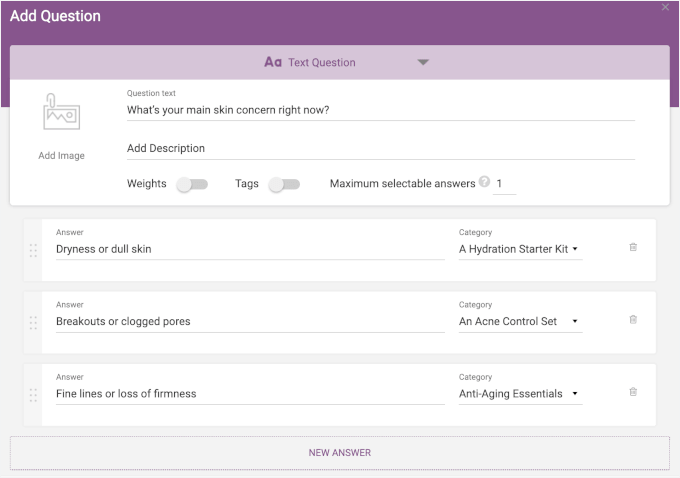Image resolution: width=680 pixels, height=478 pixels.
Task: Click drag handle for 'Fine lines' answer
Action: point(33,395)
